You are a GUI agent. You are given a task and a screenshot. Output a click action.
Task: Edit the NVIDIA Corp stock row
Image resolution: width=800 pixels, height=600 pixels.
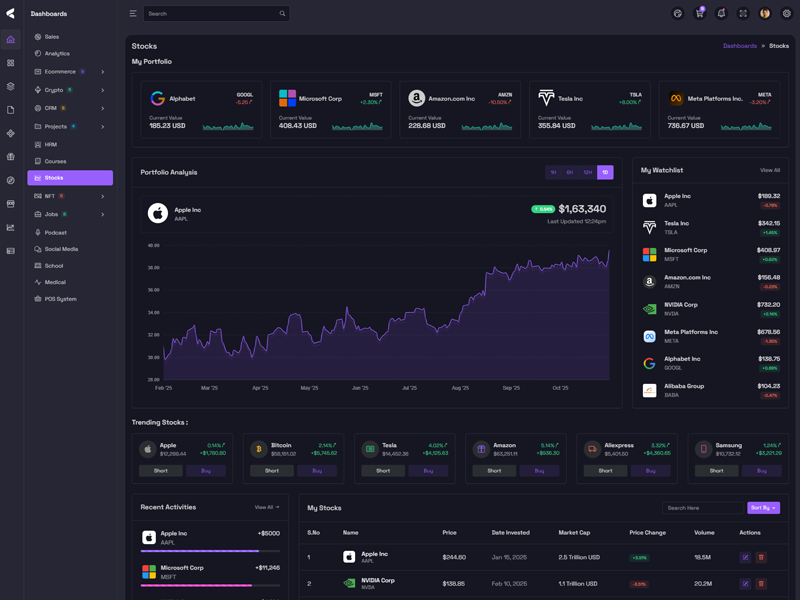(745, 583)
